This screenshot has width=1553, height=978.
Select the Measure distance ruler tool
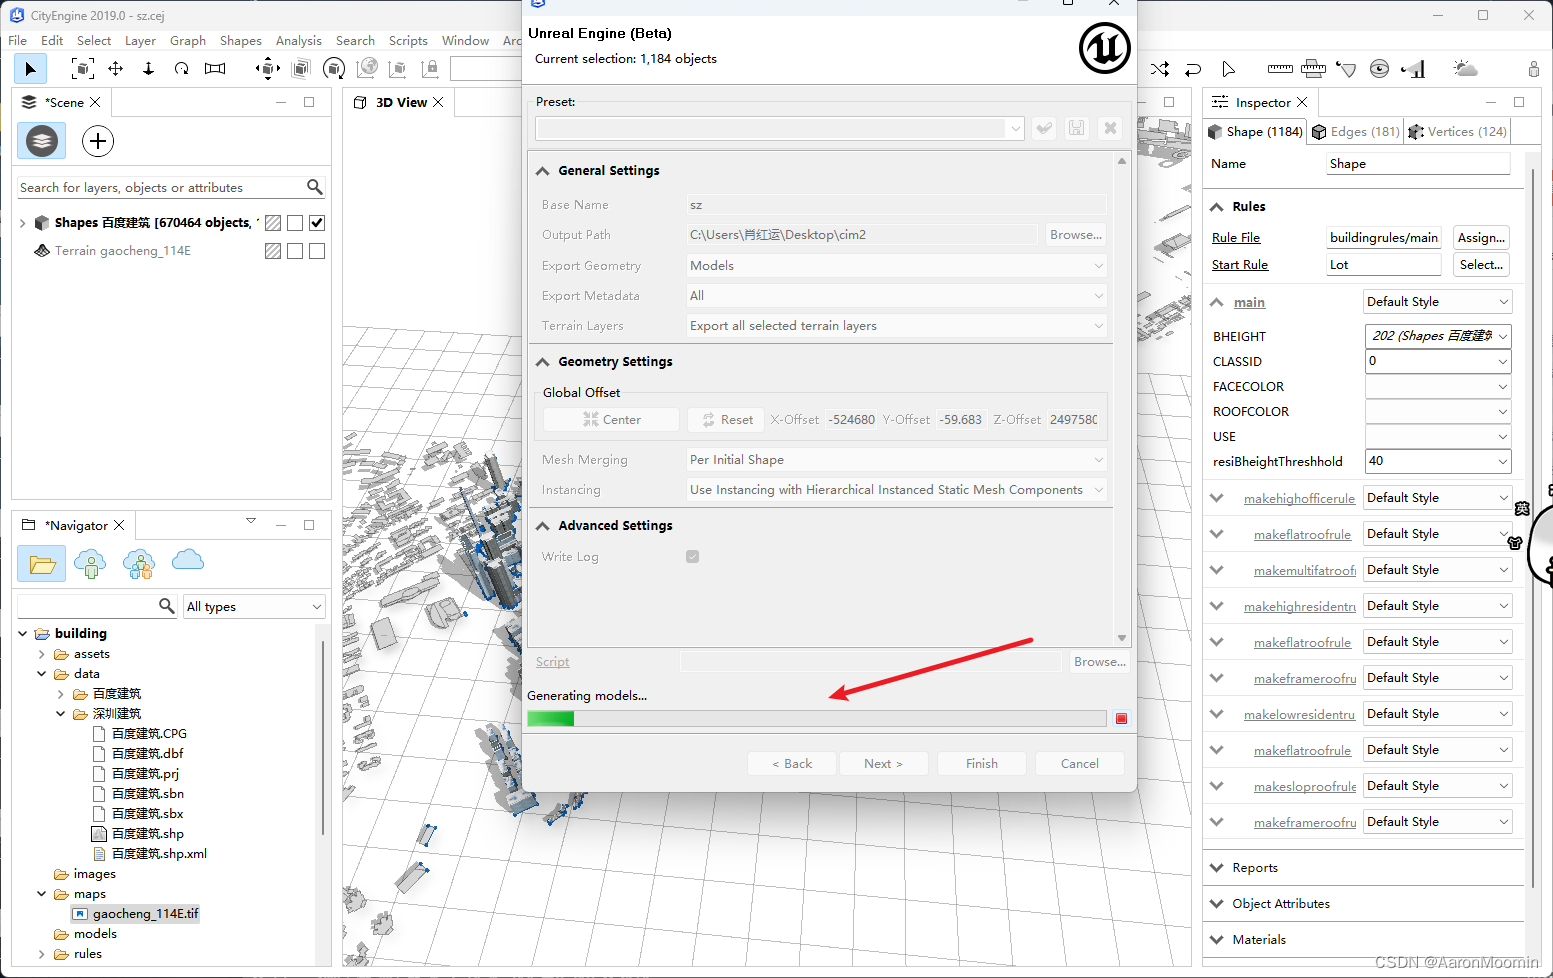coord(1280,69)
